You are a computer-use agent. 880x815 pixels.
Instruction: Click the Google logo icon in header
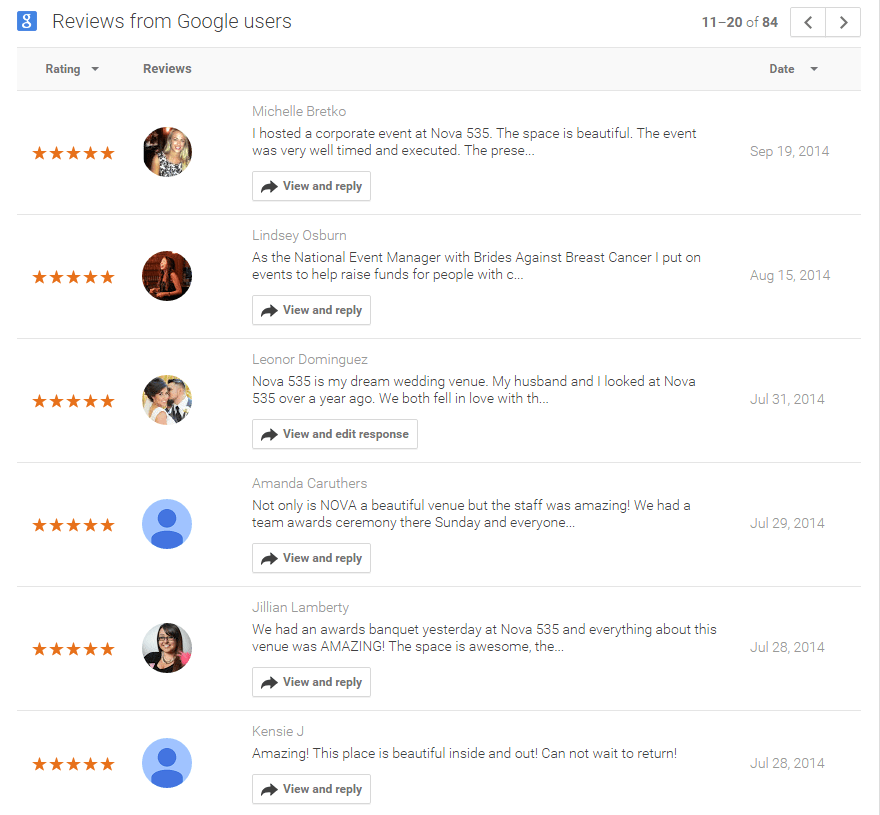(x=27, y=21)
